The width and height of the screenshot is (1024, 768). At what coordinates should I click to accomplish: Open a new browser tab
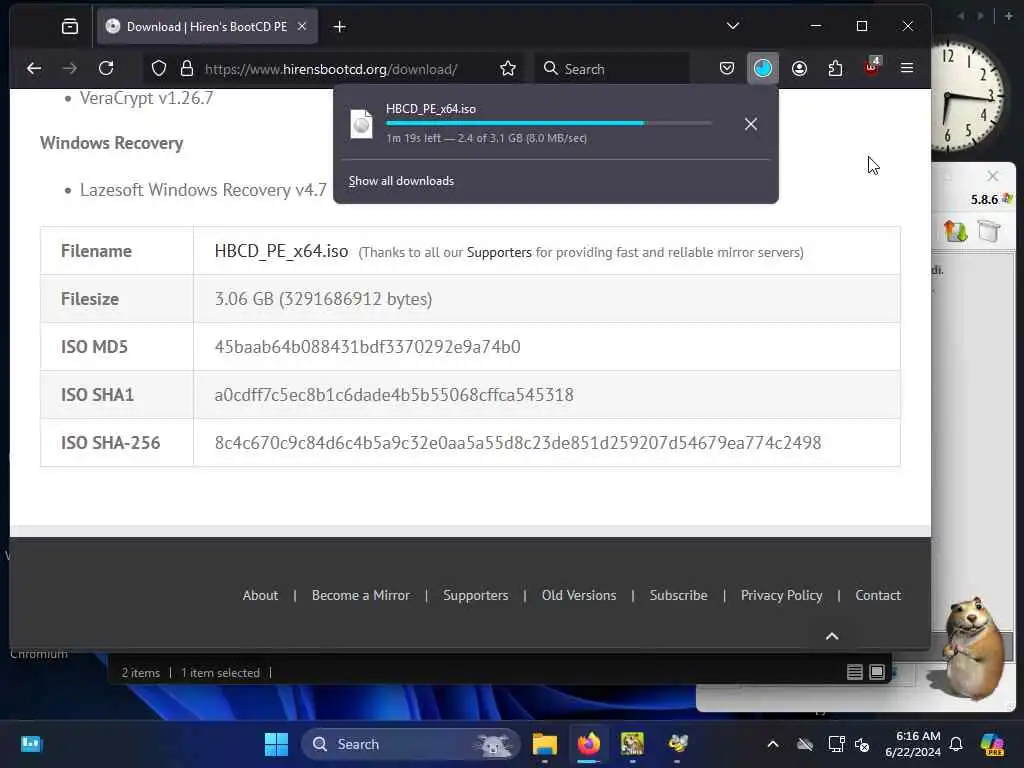[340, 27]
